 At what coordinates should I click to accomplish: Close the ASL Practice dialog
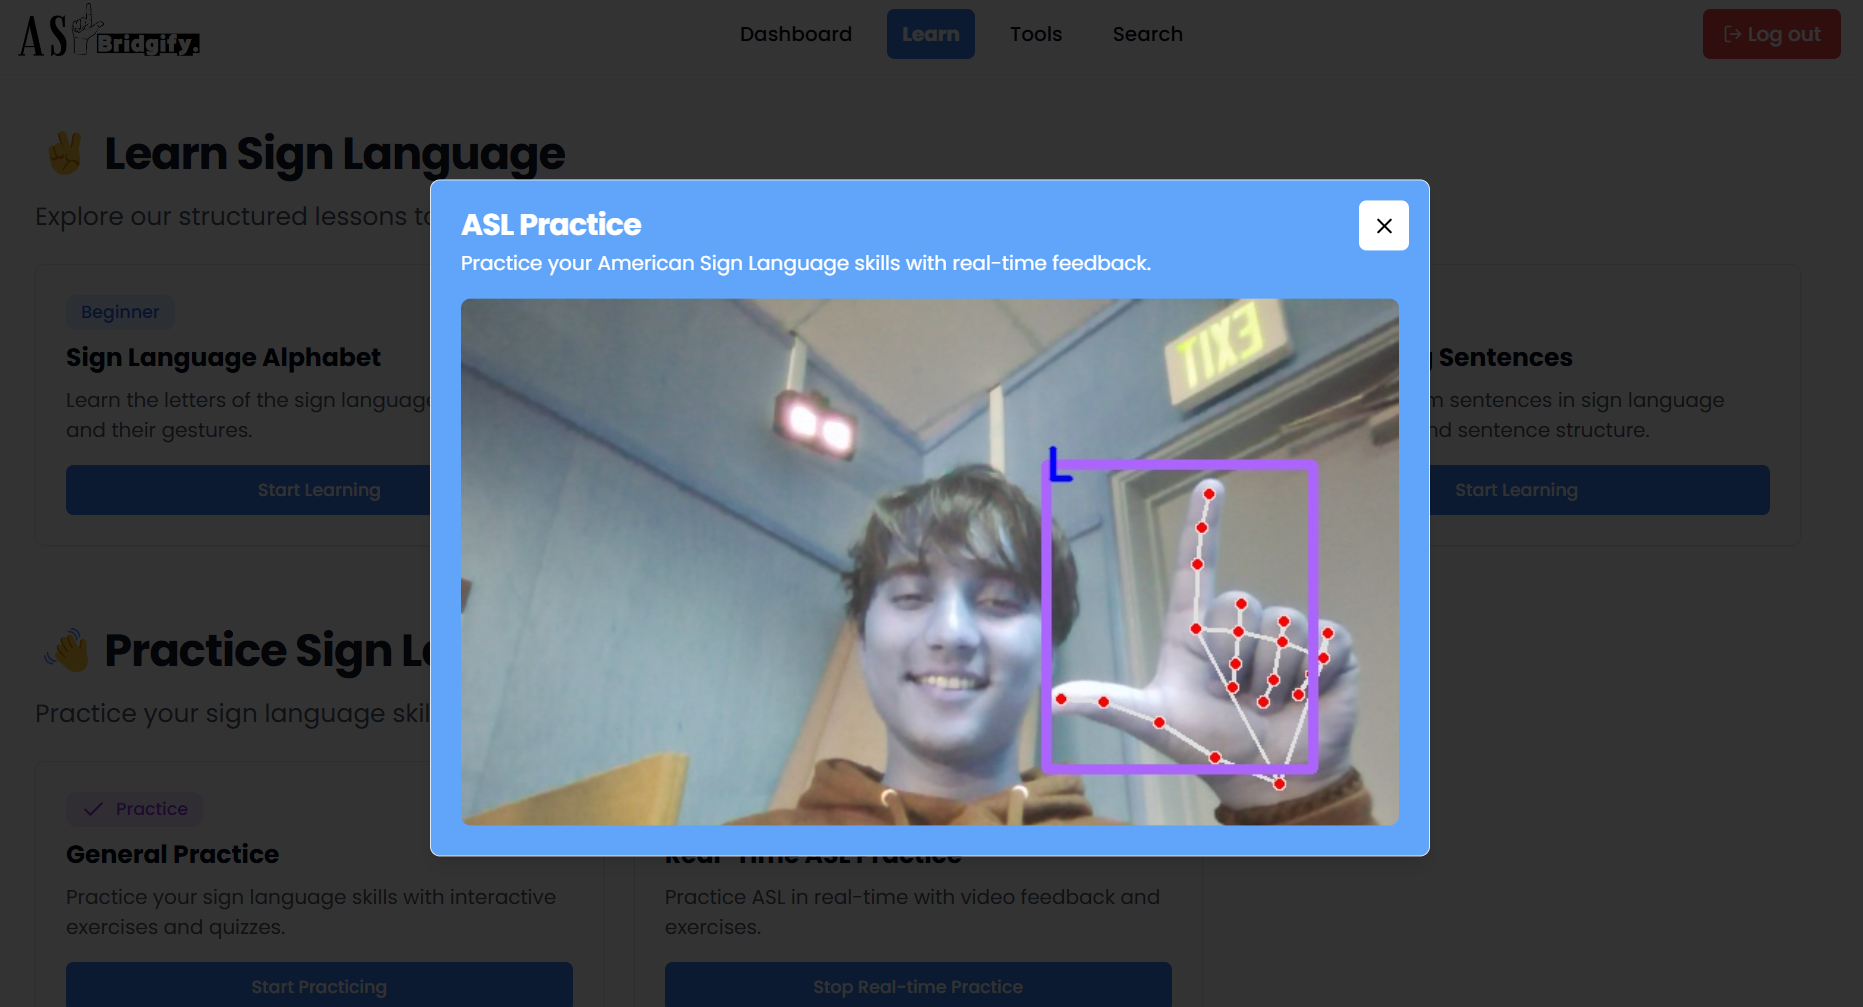[x=1383, y=226]
